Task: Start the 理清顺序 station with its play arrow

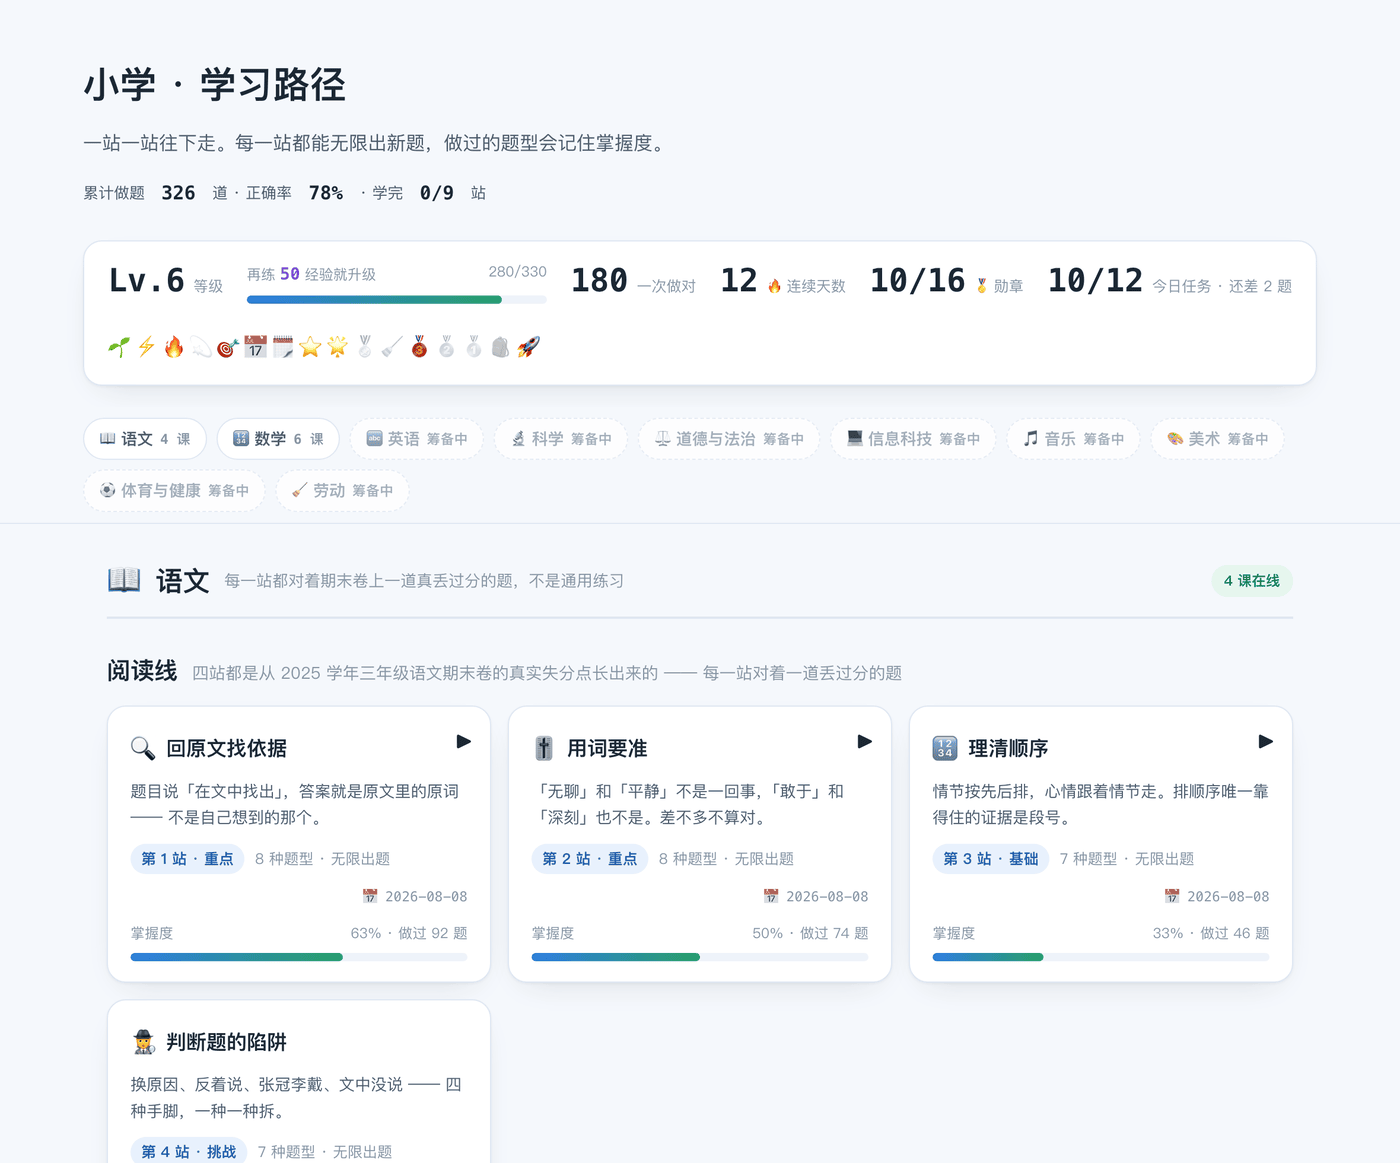Action: point(1265,741)
